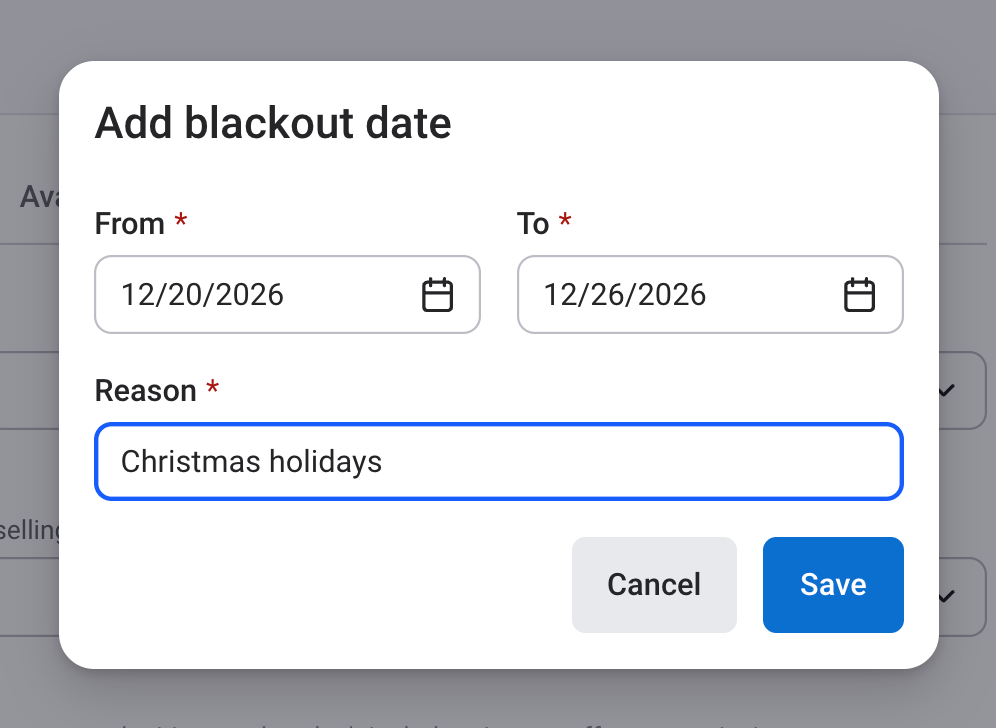Viewport: 996px width, 728px height.
Task: Click the partially visible selling text
Action: (x=30, y=530)
